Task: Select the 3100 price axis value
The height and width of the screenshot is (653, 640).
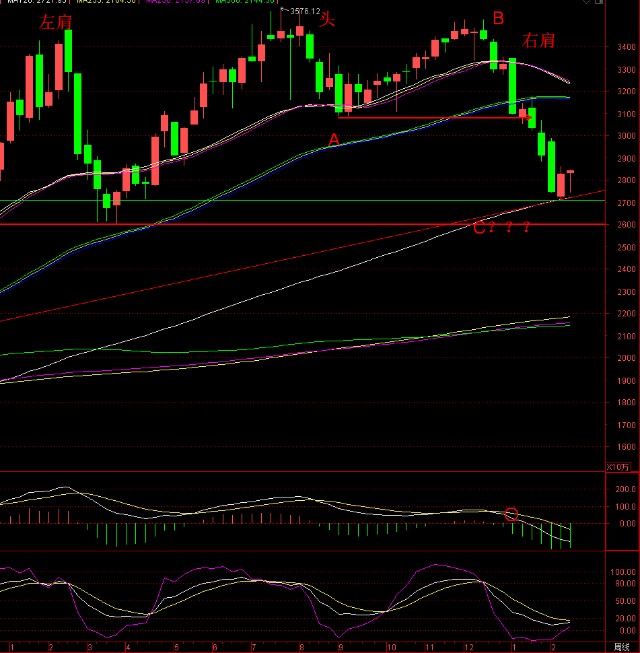Action: [626, 114]
